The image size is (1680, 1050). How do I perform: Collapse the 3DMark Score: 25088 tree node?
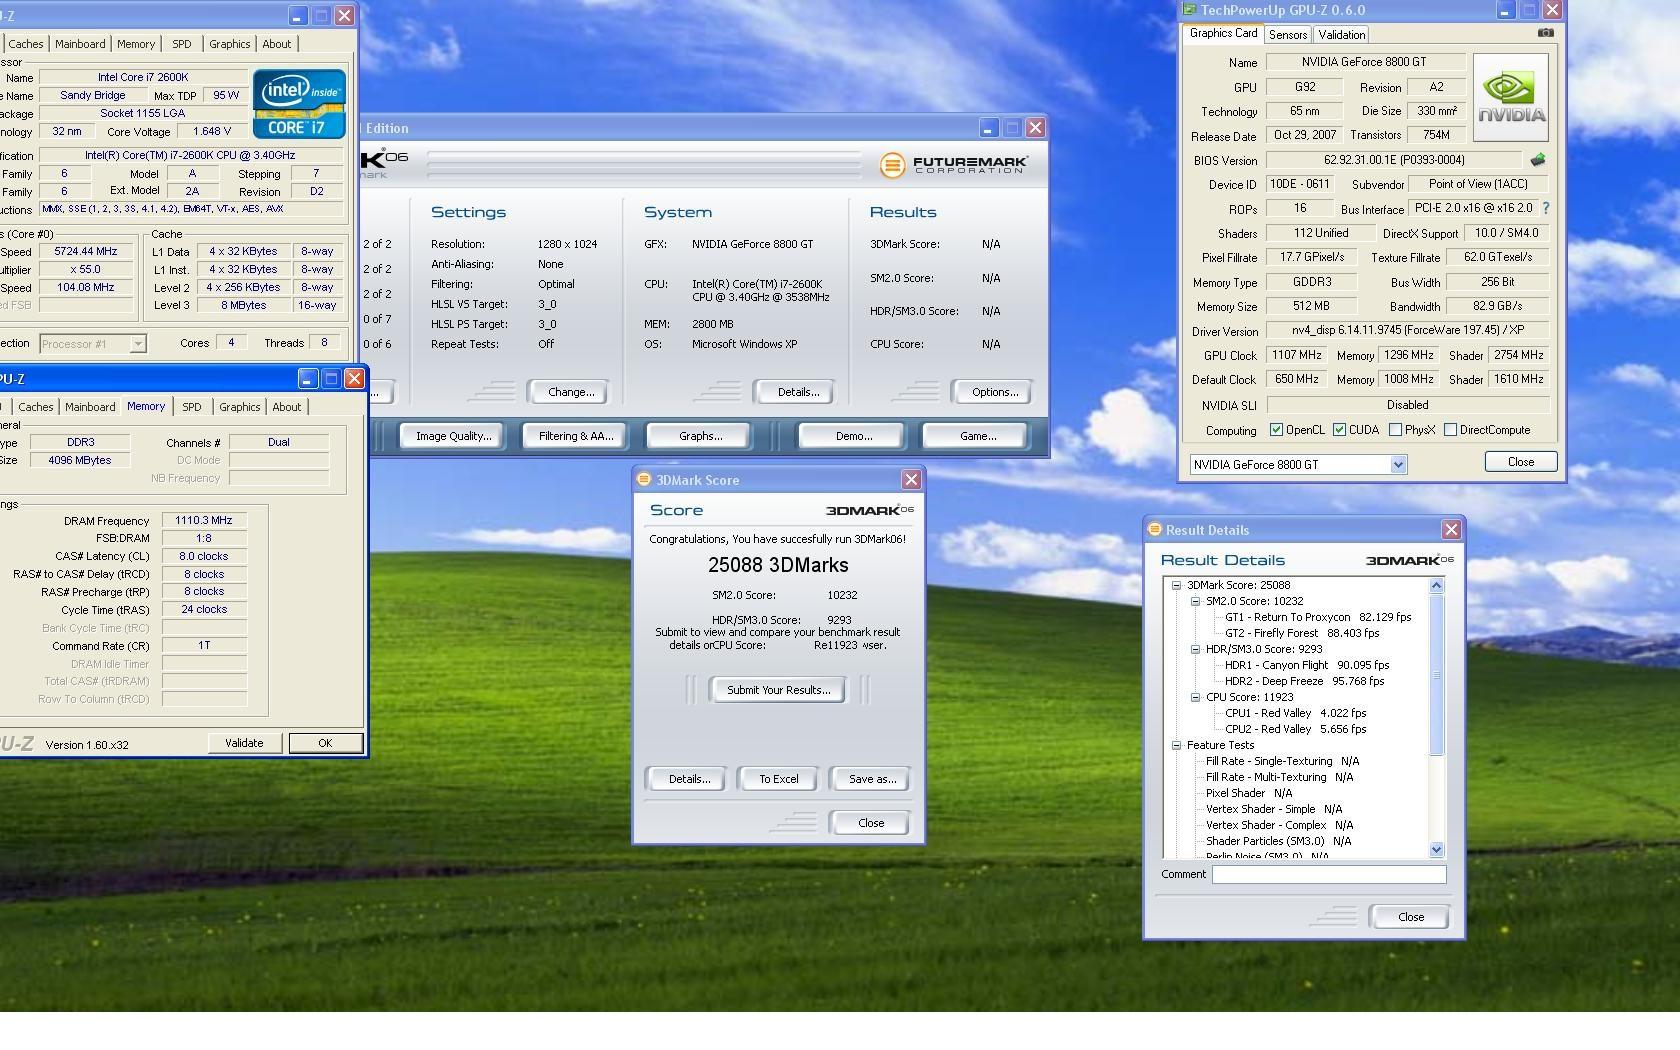pos(1176,586)
